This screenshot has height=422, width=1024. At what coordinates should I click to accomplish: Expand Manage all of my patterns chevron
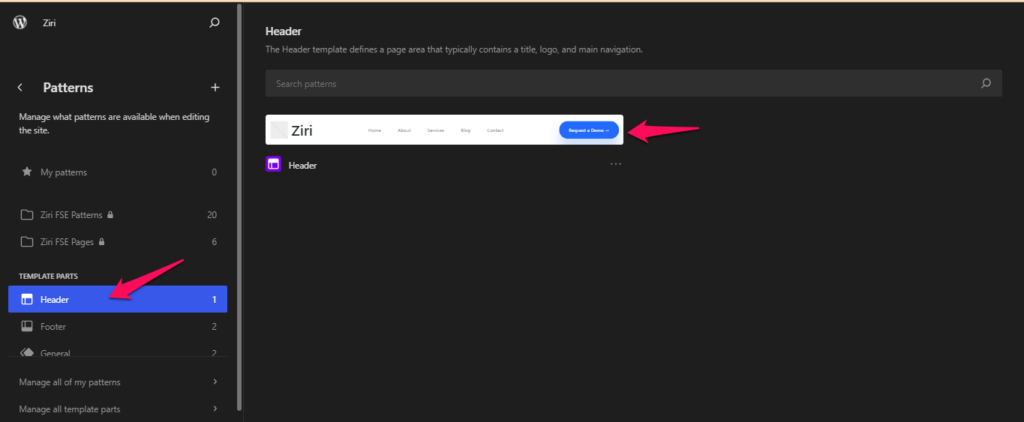[215, 382]
